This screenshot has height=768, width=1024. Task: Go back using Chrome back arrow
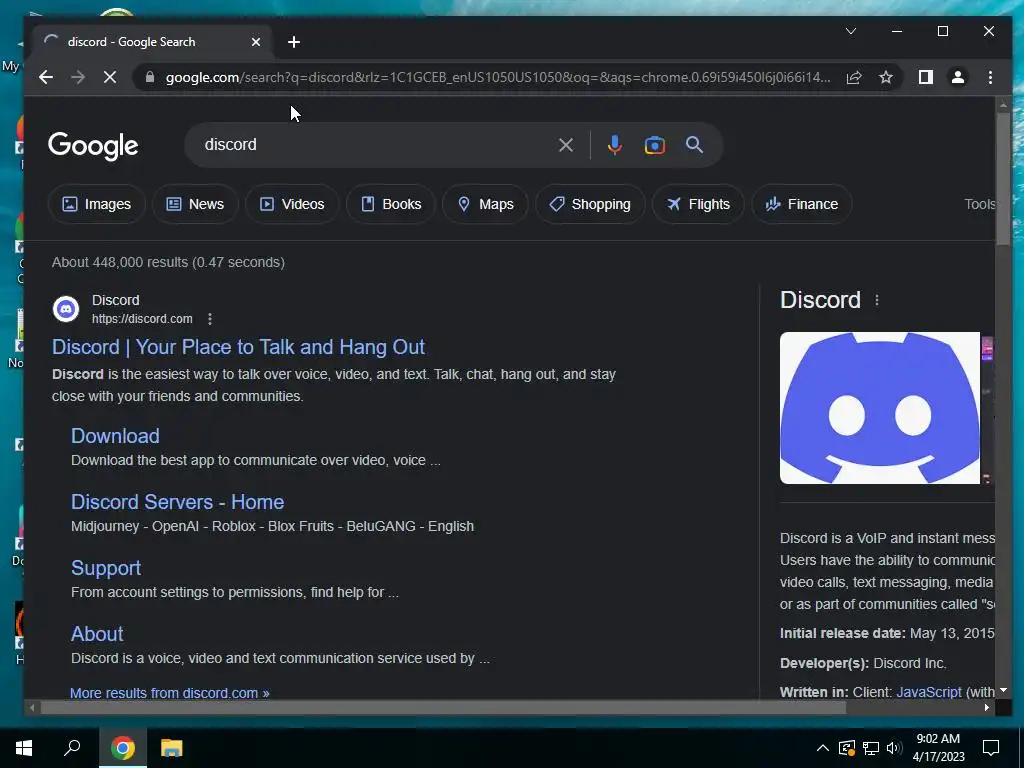(46, 77)
